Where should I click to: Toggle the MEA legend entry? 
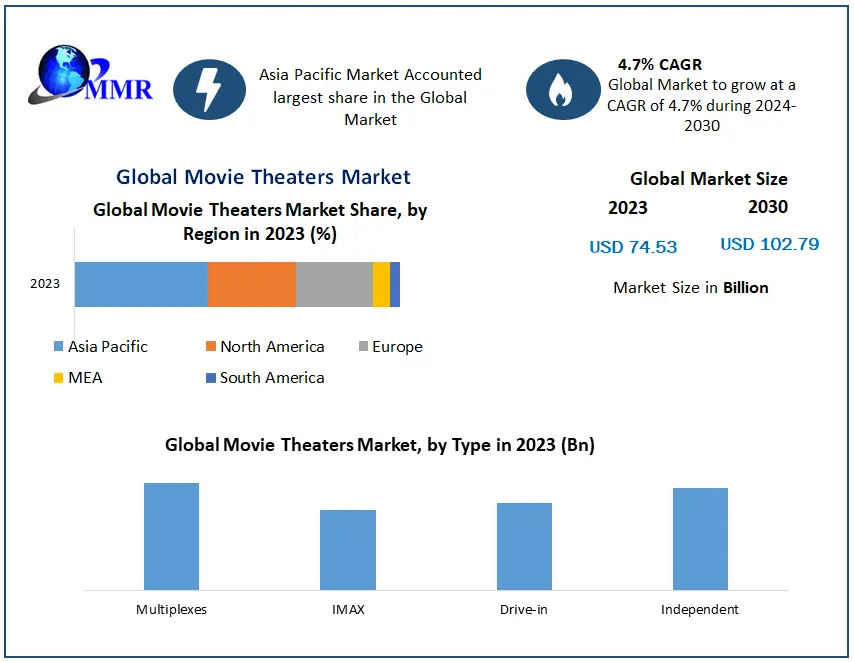coord(58,378)
